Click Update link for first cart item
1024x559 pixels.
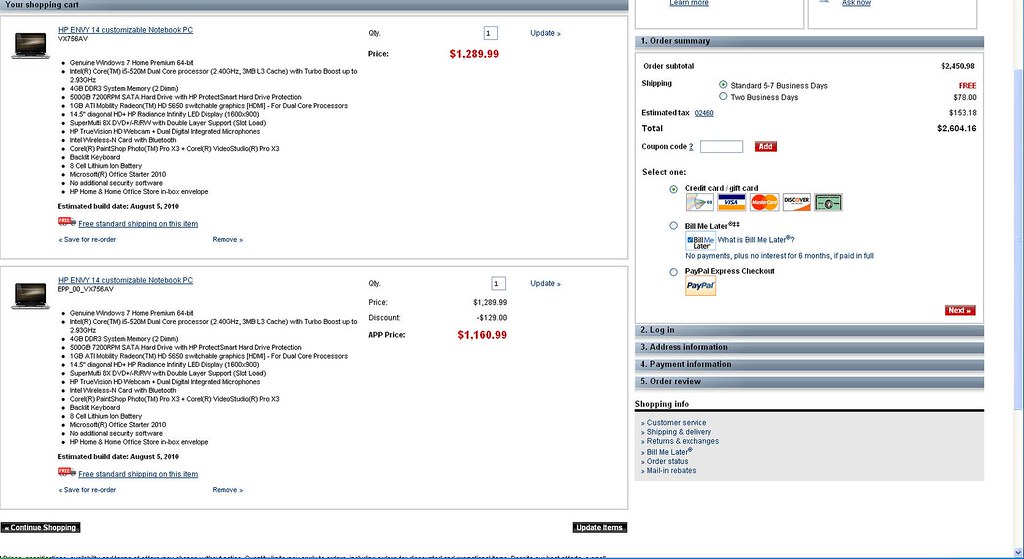[x=545, y=33]
